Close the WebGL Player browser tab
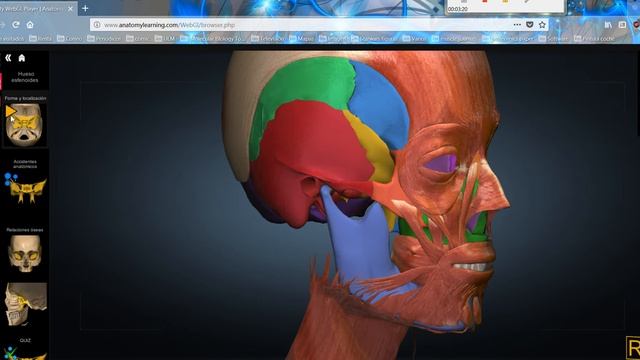The width and height of the screenshot is (640, 360). 70,9
